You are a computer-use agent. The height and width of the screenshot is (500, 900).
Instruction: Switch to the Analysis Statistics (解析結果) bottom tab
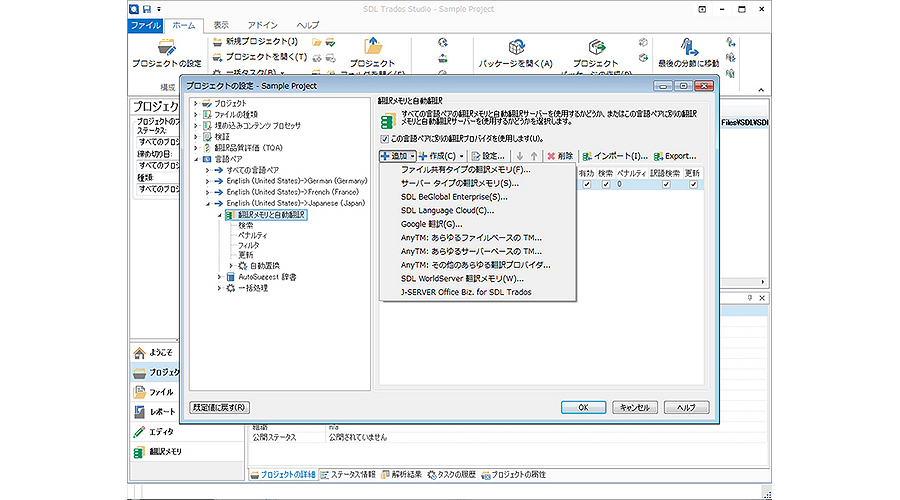pos(401,475)
